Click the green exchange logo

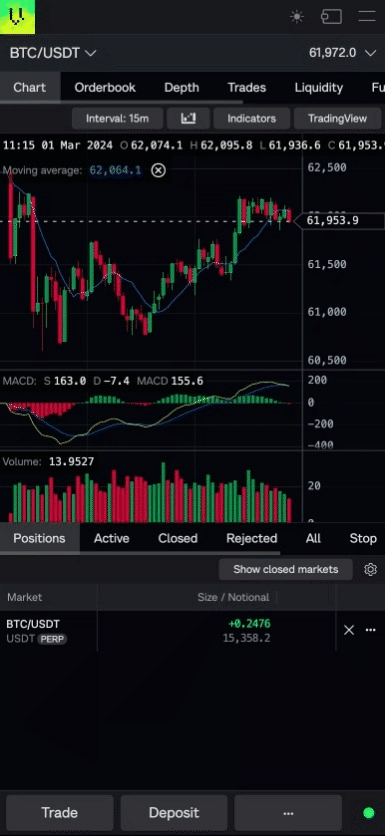click(x=18, y=17)
